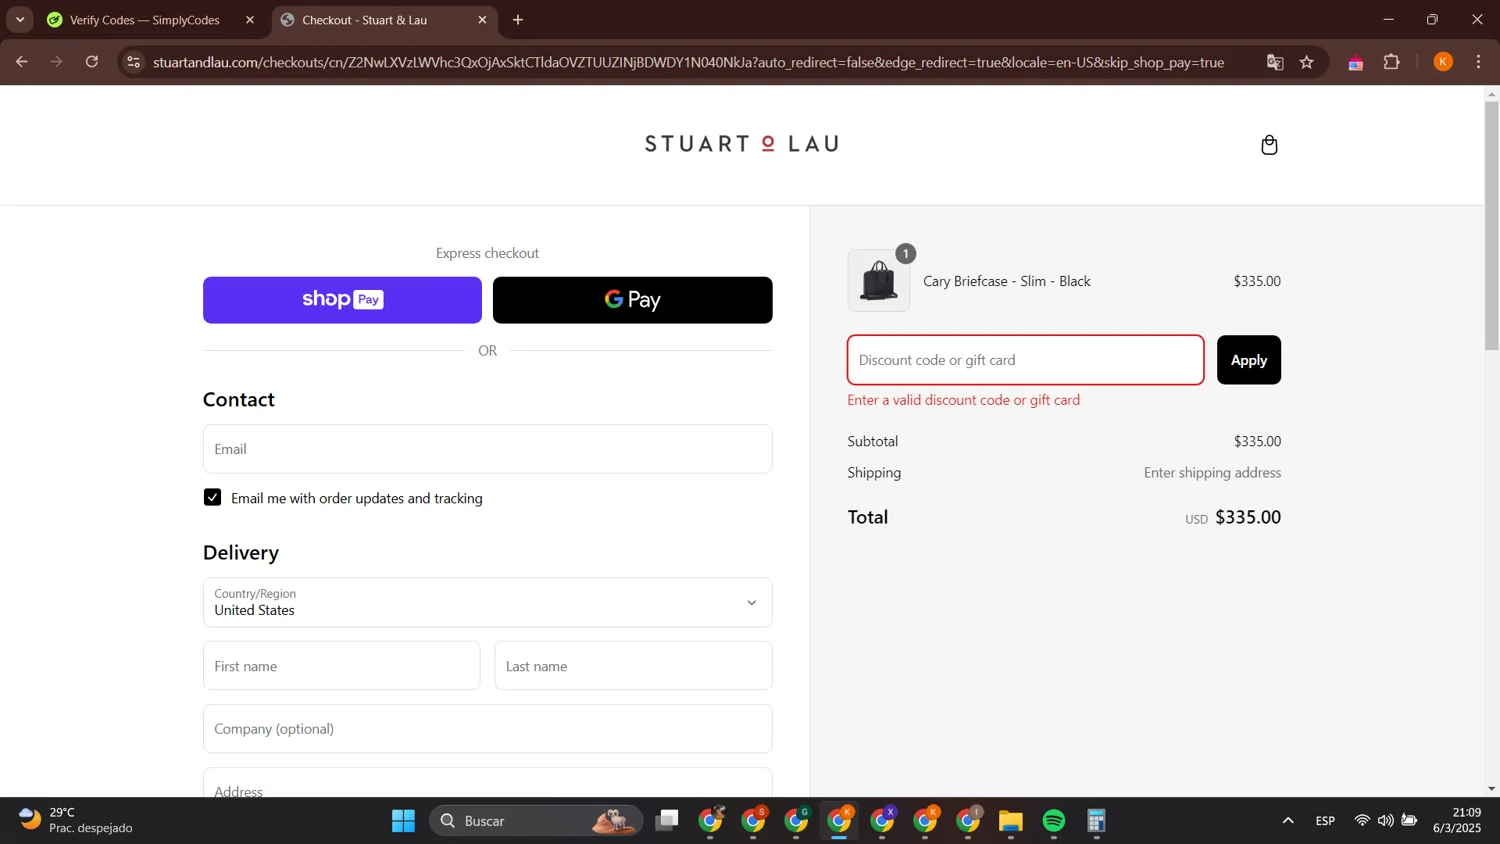This screenshot has height=844, width=1500.
Task: Open the Chrome profile avatar K
Action: (1443, 62)
